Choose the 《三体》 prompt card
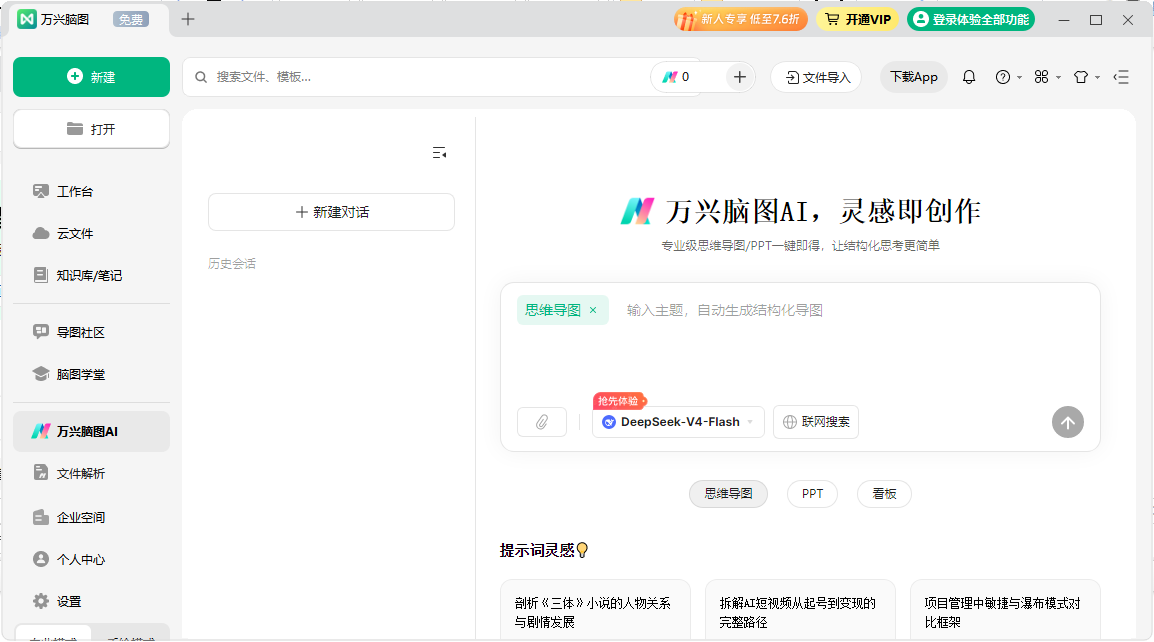1154x642 pixels. 595,610
